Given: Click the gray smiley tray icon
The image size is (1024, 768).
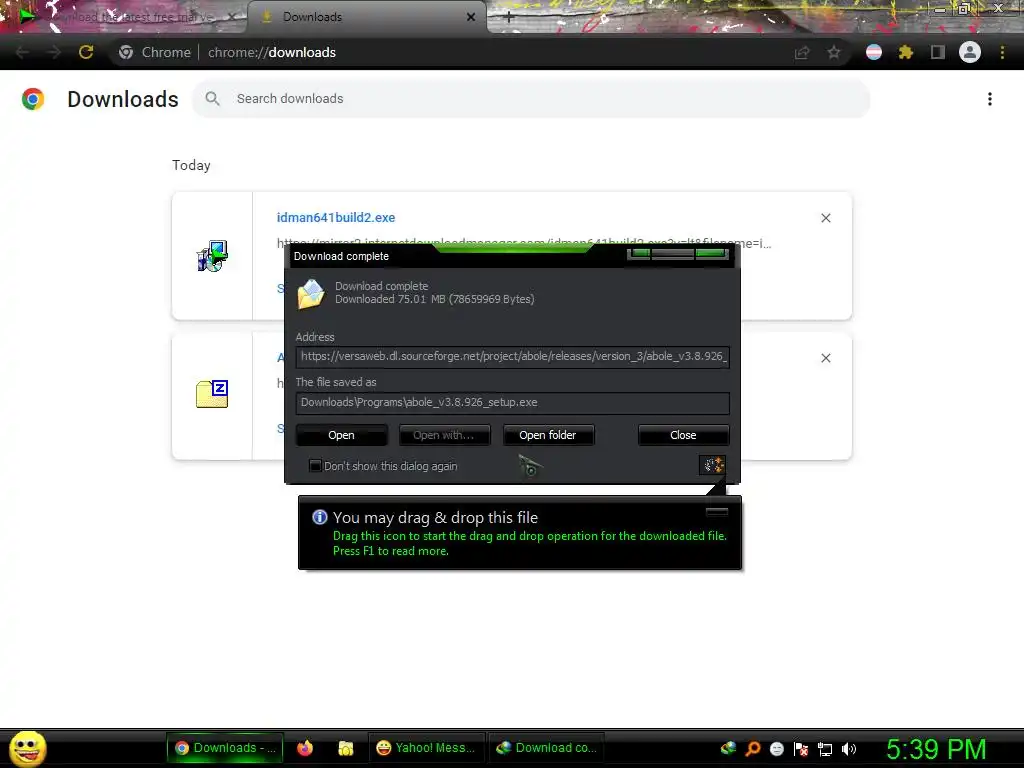Looking at the screenshot, I should point(777,748).
